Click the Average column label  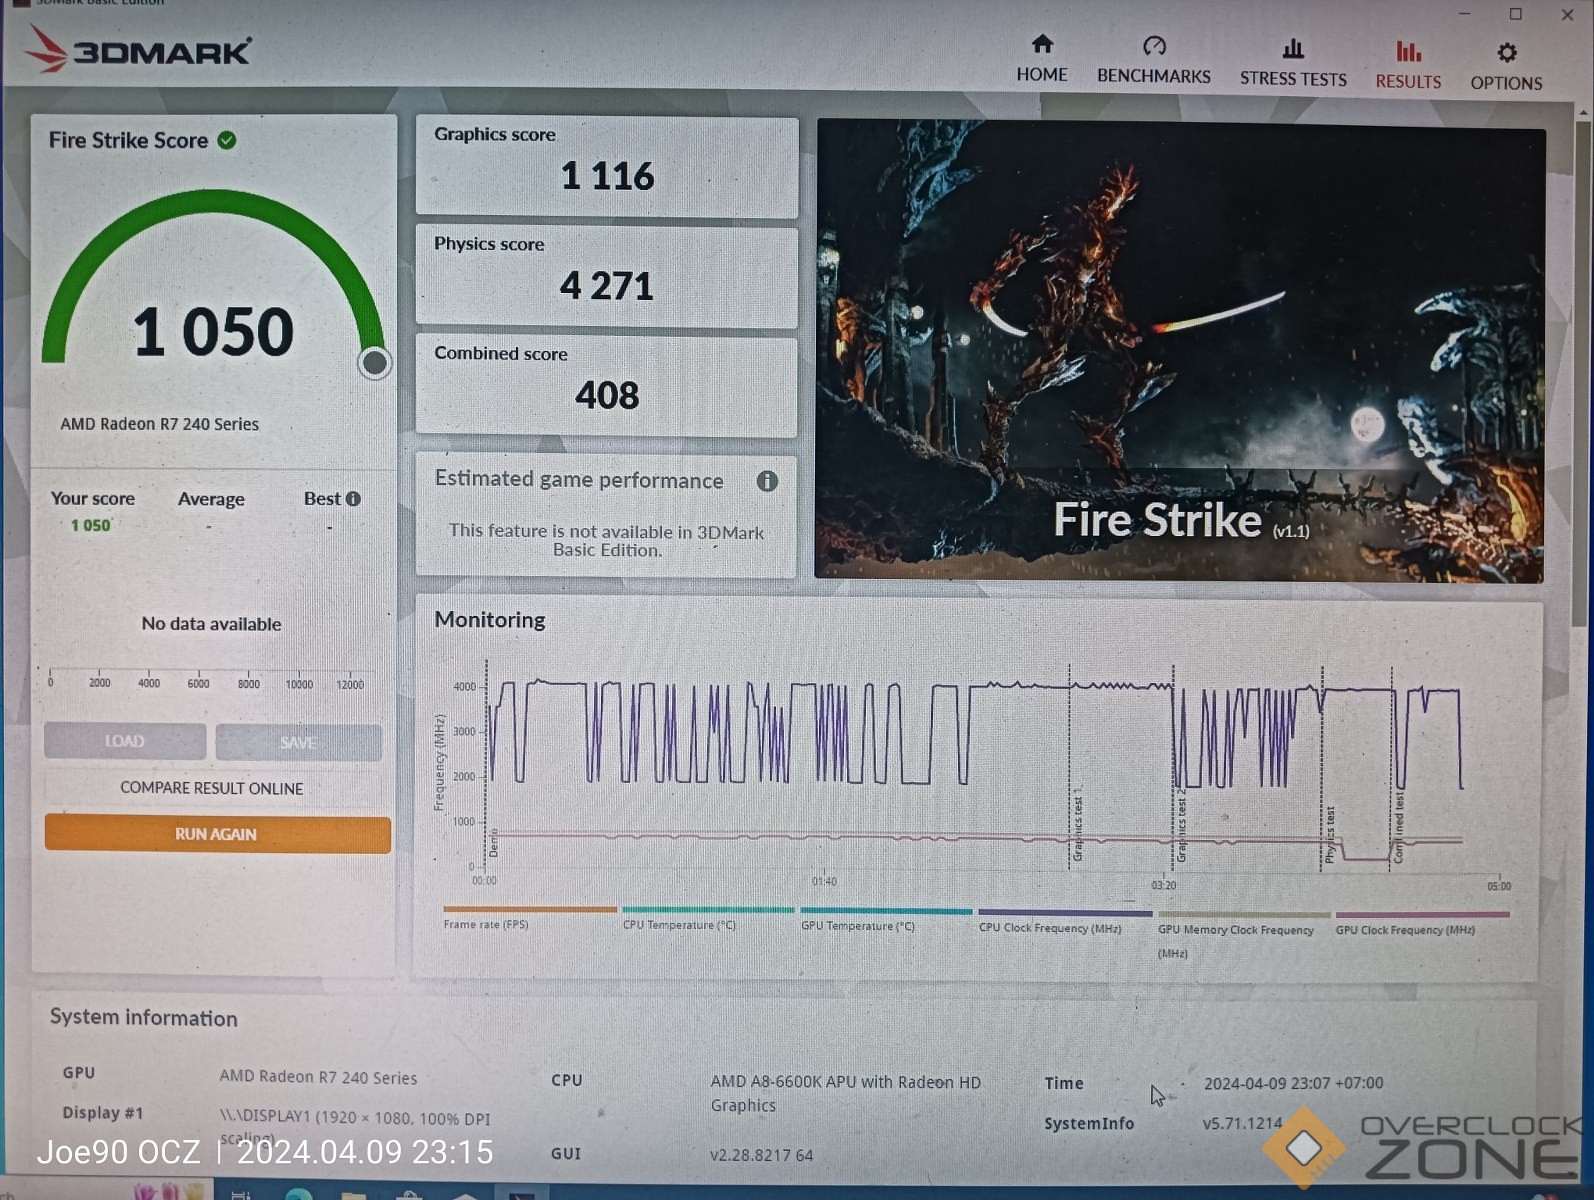211,499
